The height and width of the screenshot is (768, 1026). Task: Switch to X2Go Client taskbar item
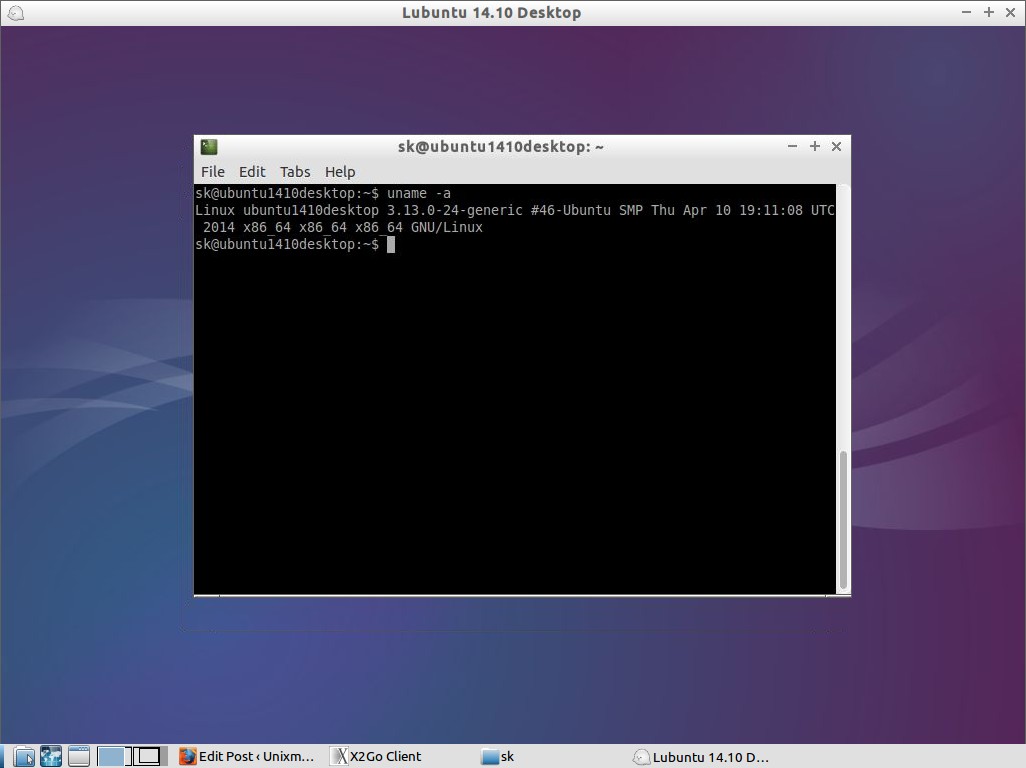click(x=377, y=757)
